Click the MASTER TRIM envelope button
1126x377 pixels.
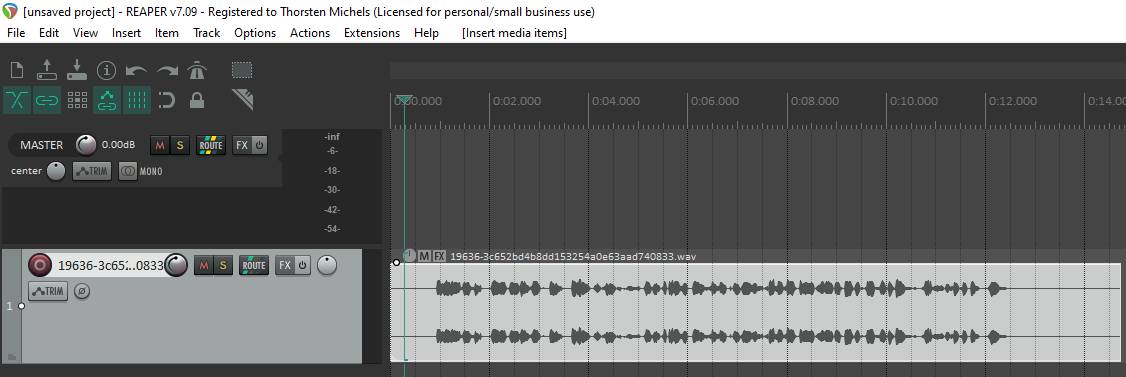point(92,172)
